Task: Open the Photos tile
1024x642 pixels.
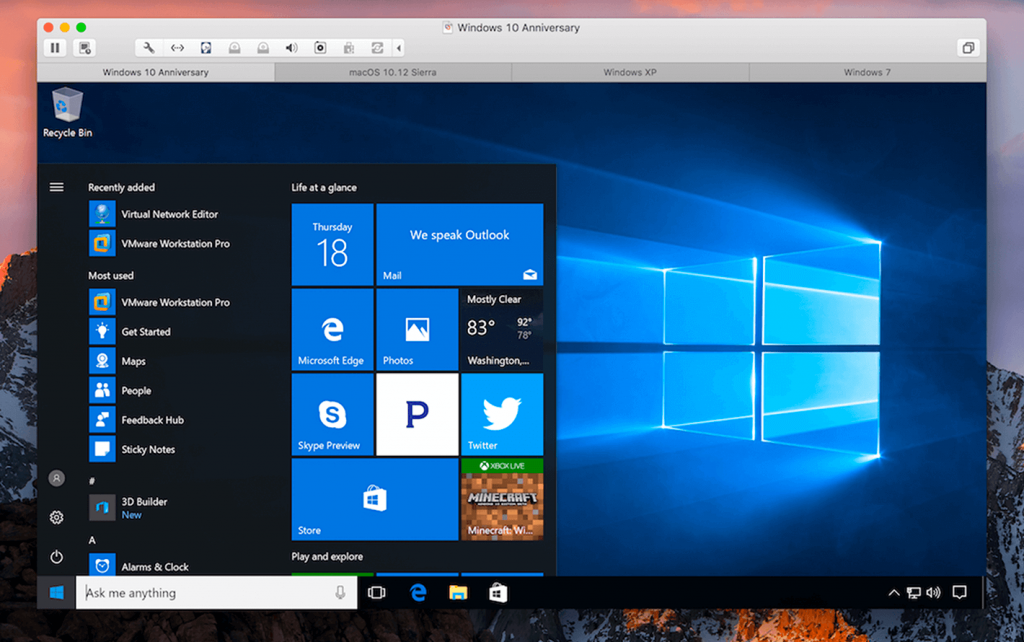Action: tap(417, 329)
